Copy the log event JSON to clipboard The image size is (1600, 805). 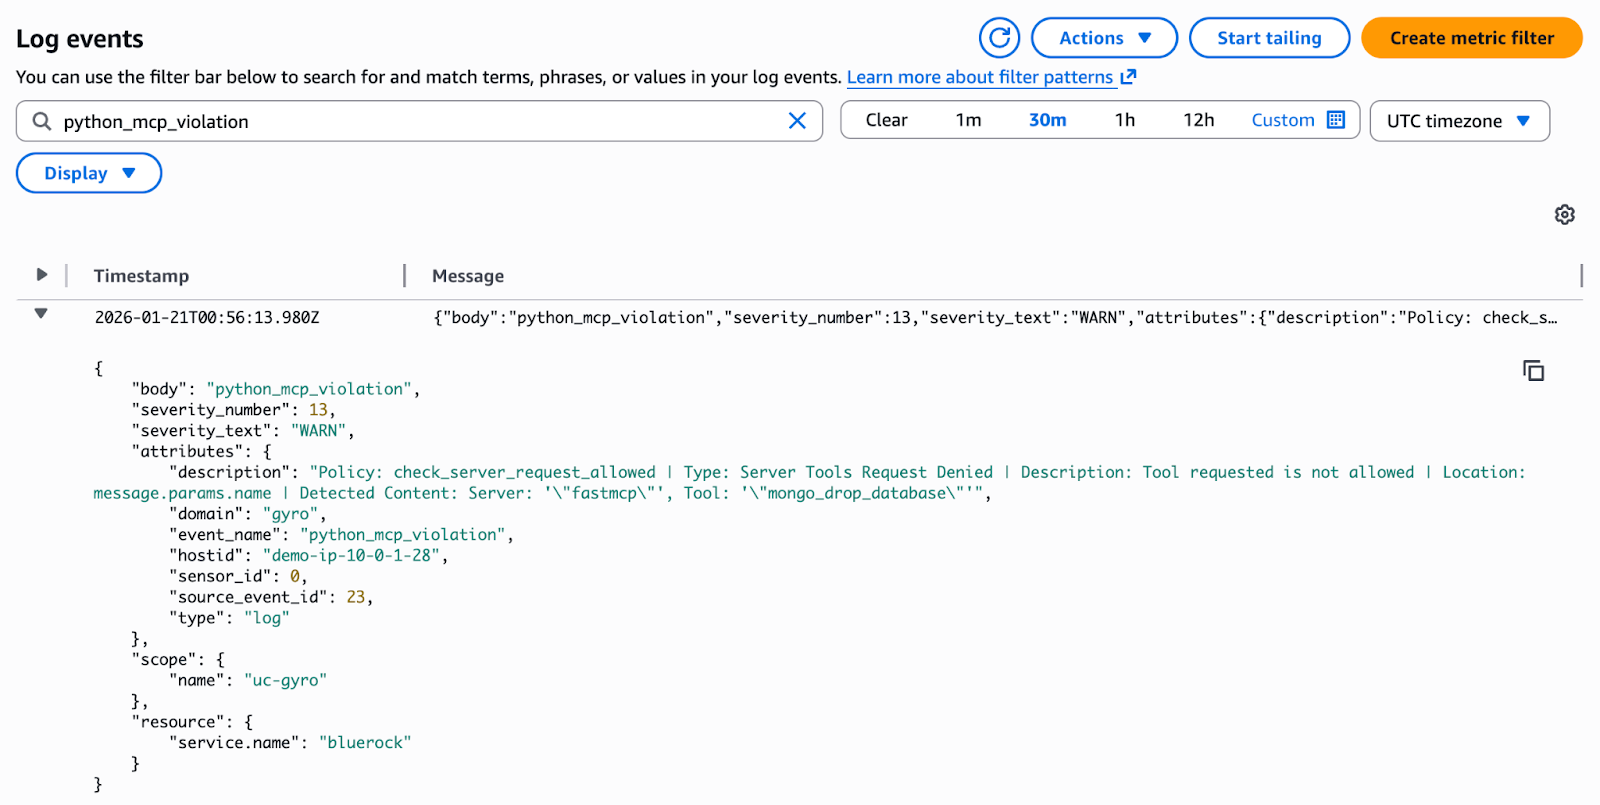pos(1533,371)
